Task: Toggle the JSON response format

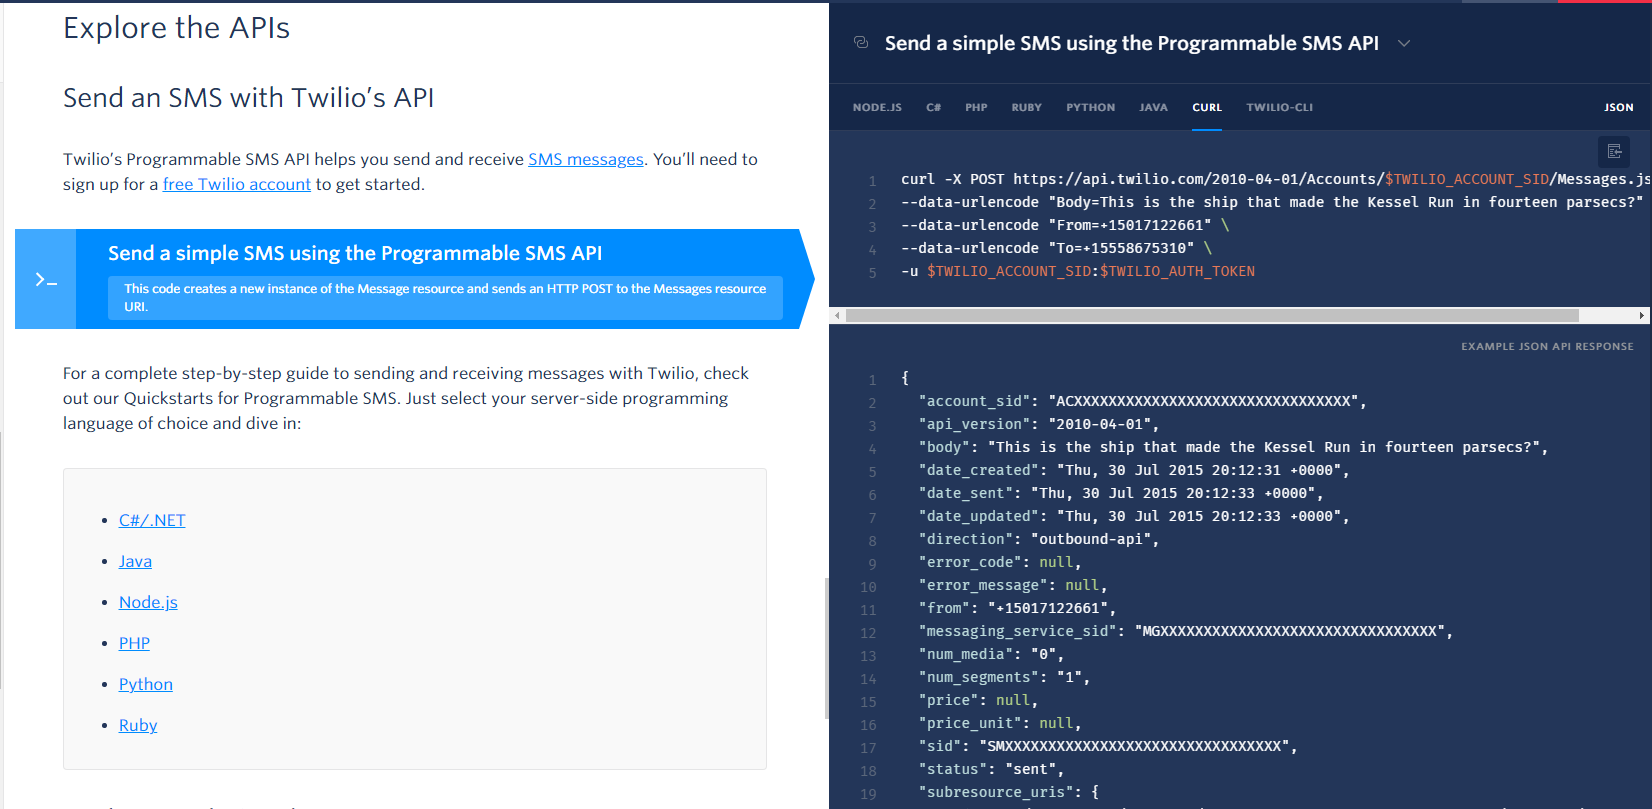Action: click(1618, 107)
